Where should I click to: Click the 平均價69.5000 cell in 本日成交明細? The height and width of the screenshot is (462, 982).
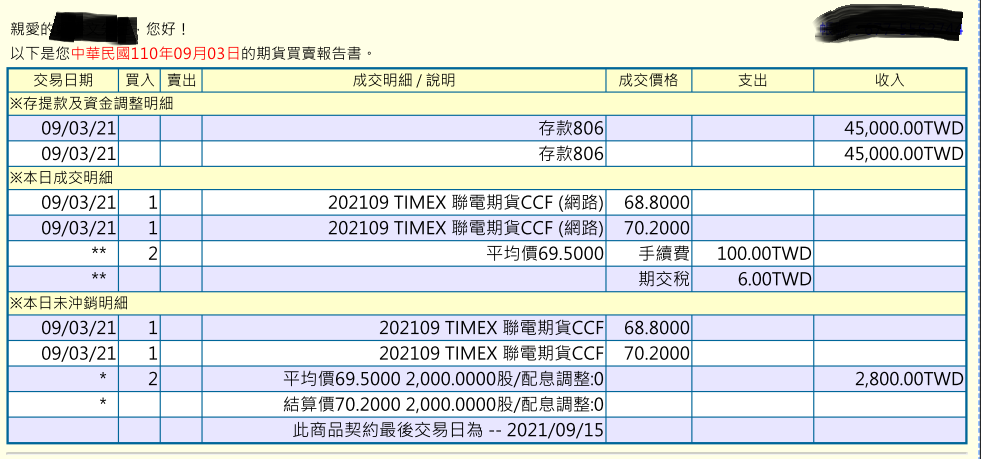545,254
